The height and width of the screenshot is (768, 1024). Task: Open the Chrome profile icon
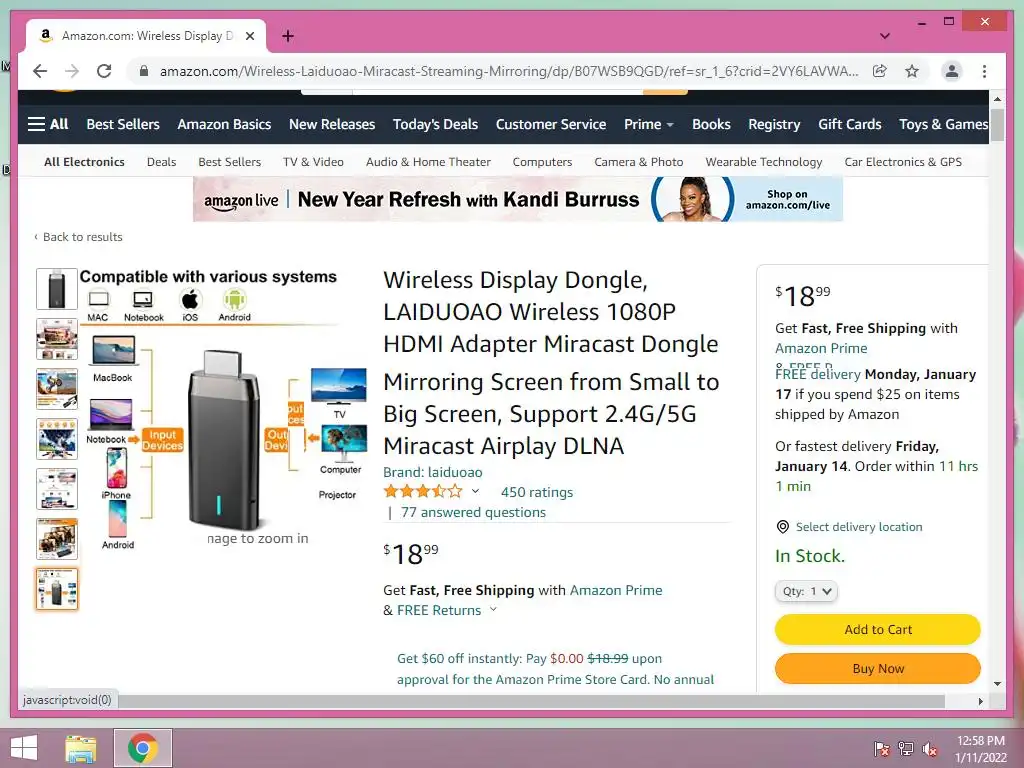click(952, 71)
